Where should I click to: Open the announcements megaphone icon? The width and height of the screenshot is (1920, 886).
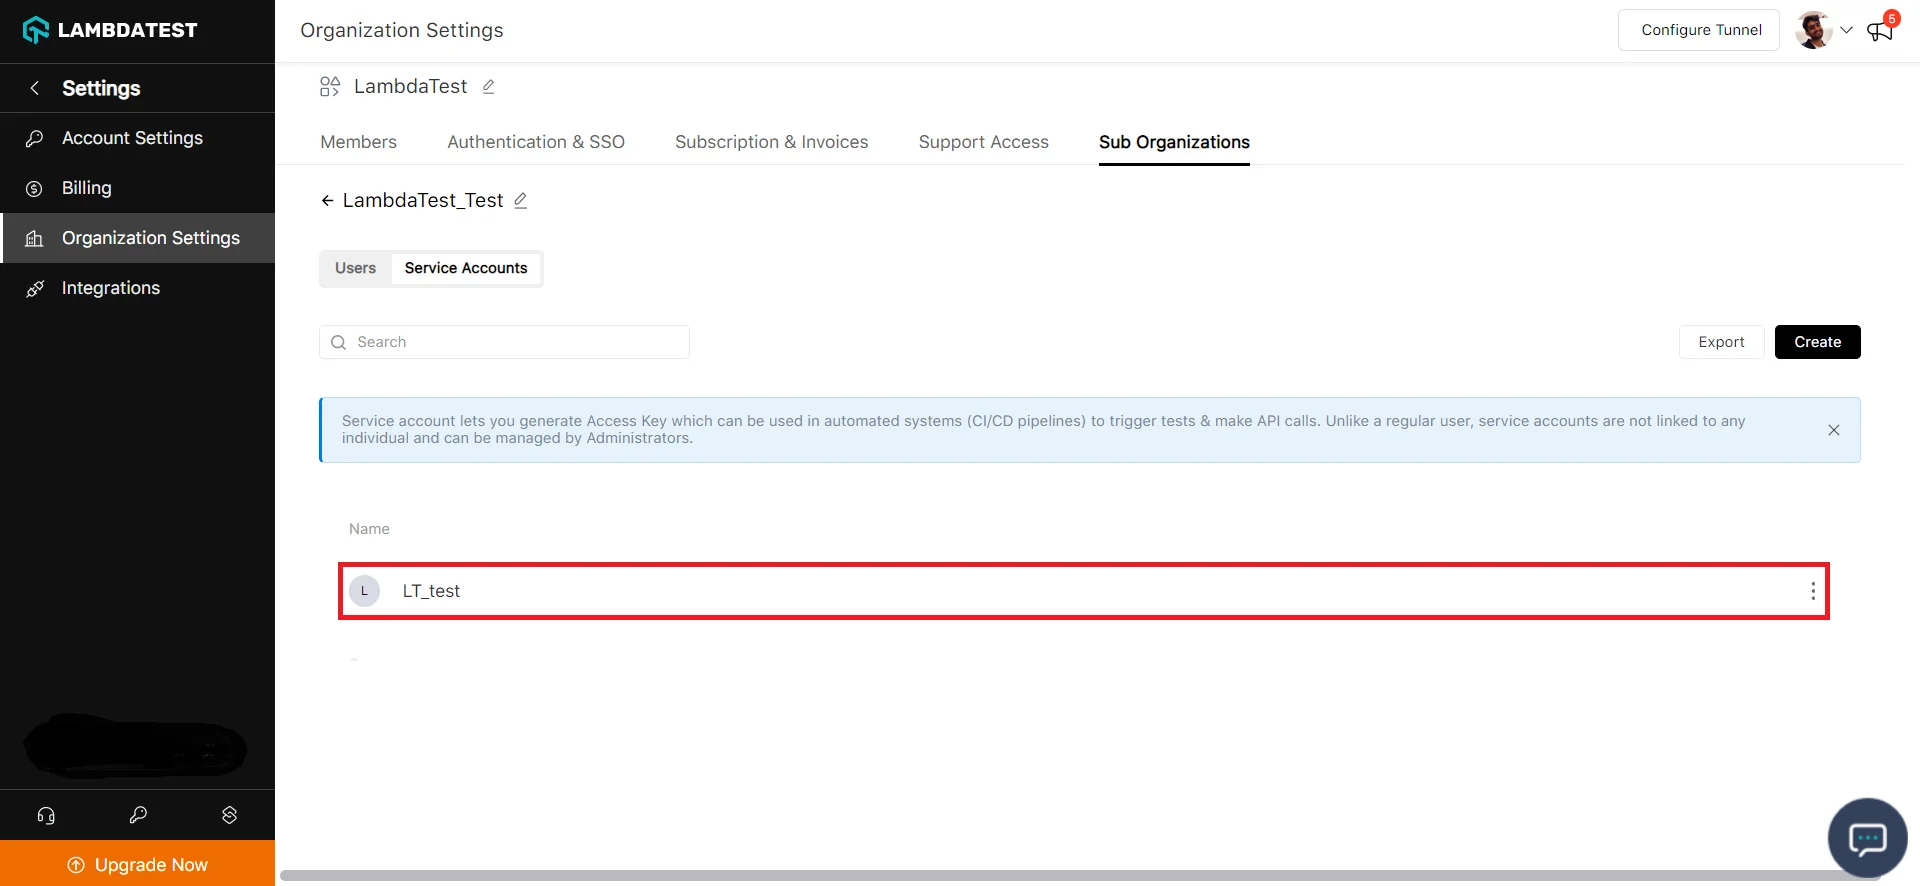click(1880, 31)
